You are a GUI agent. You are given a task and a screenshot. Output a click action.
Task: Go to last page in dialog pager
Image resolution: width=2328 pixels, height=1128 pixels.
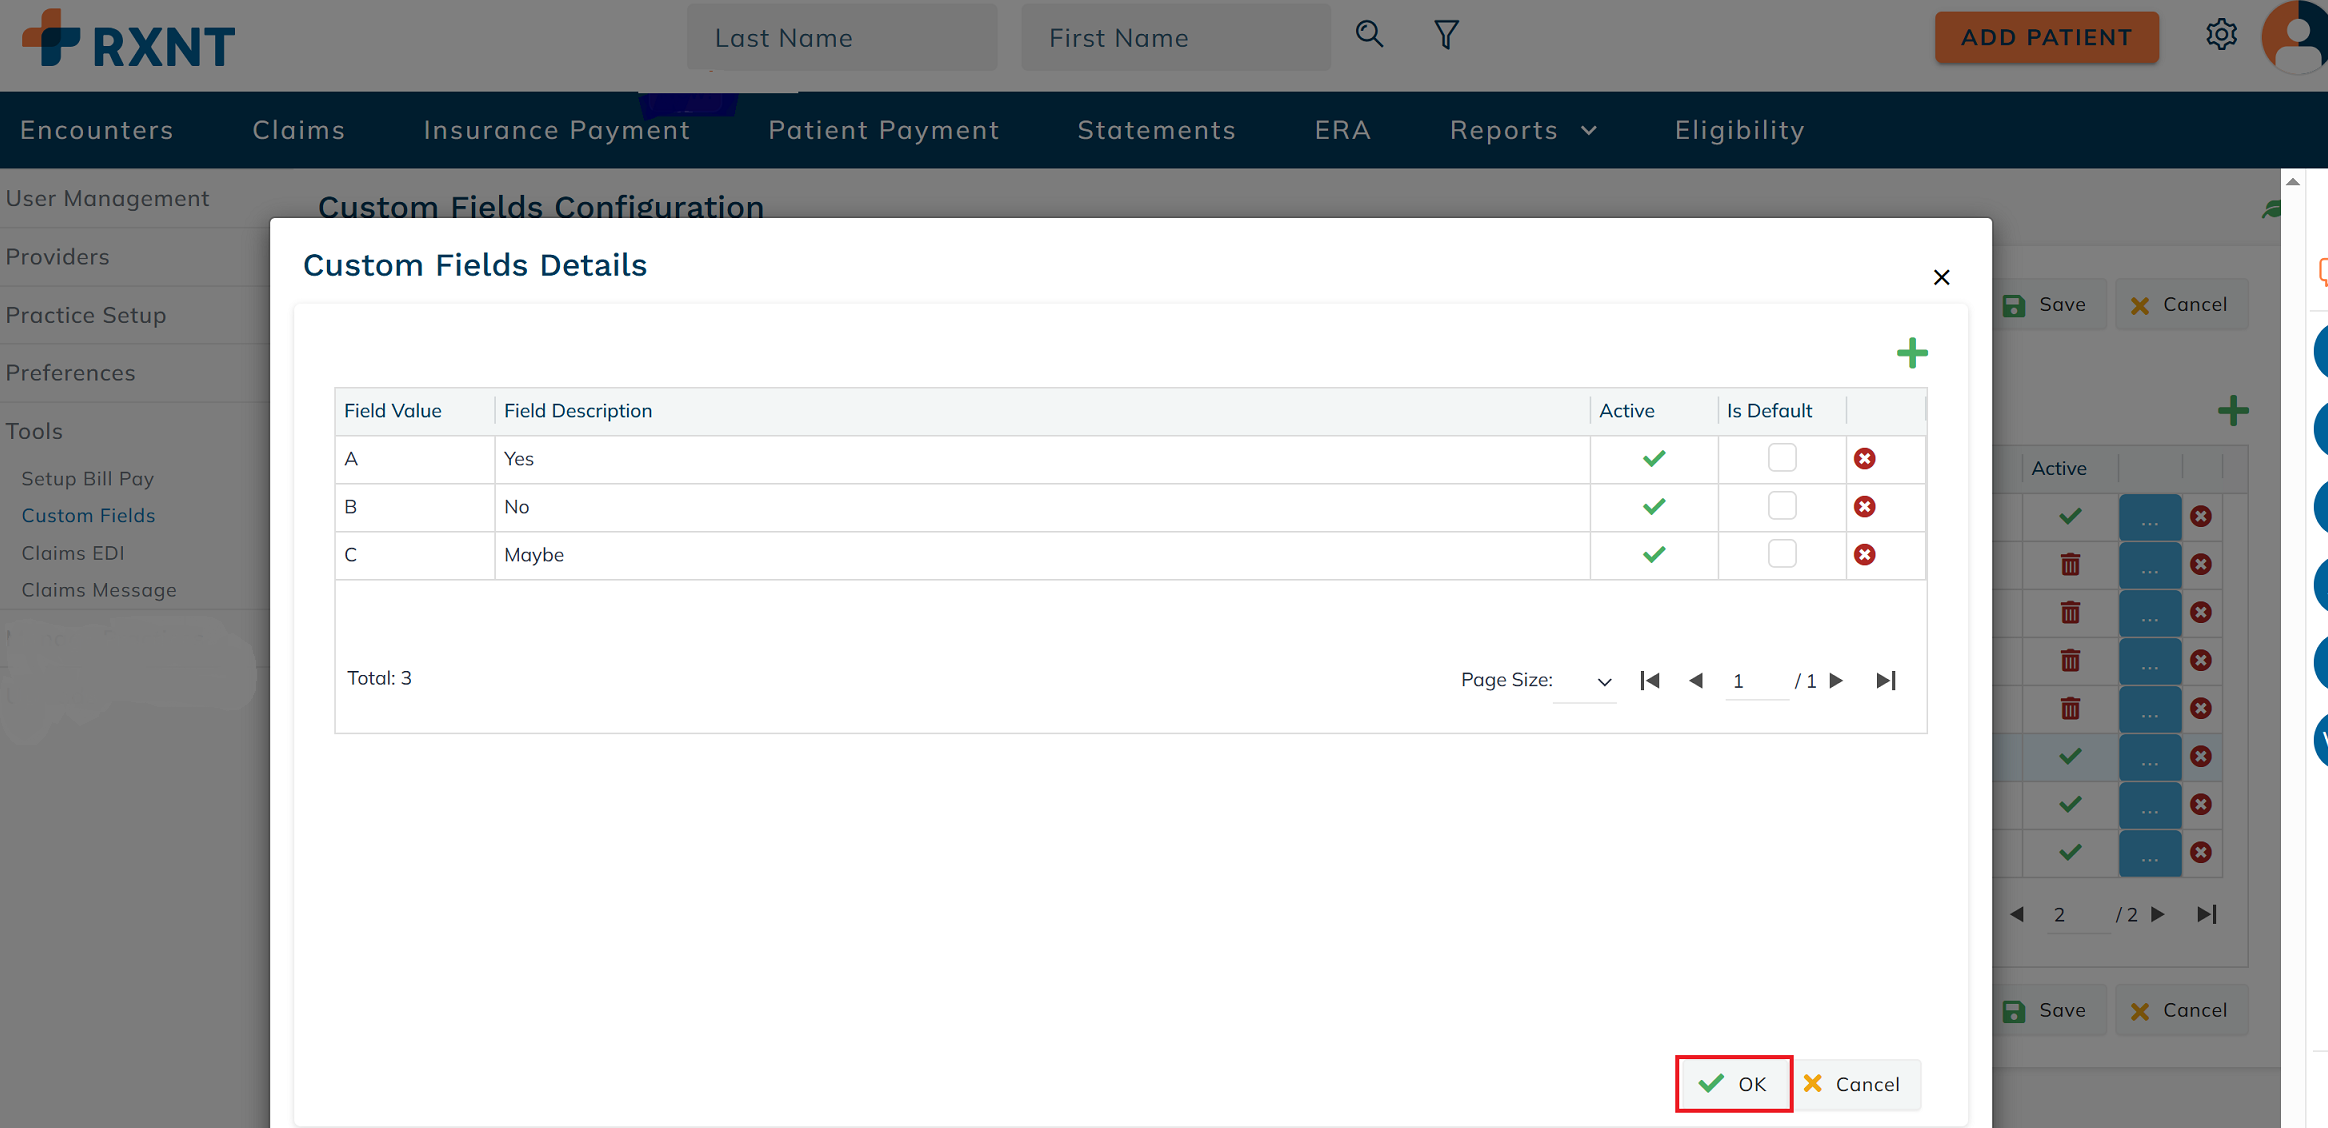[1886, 681]
